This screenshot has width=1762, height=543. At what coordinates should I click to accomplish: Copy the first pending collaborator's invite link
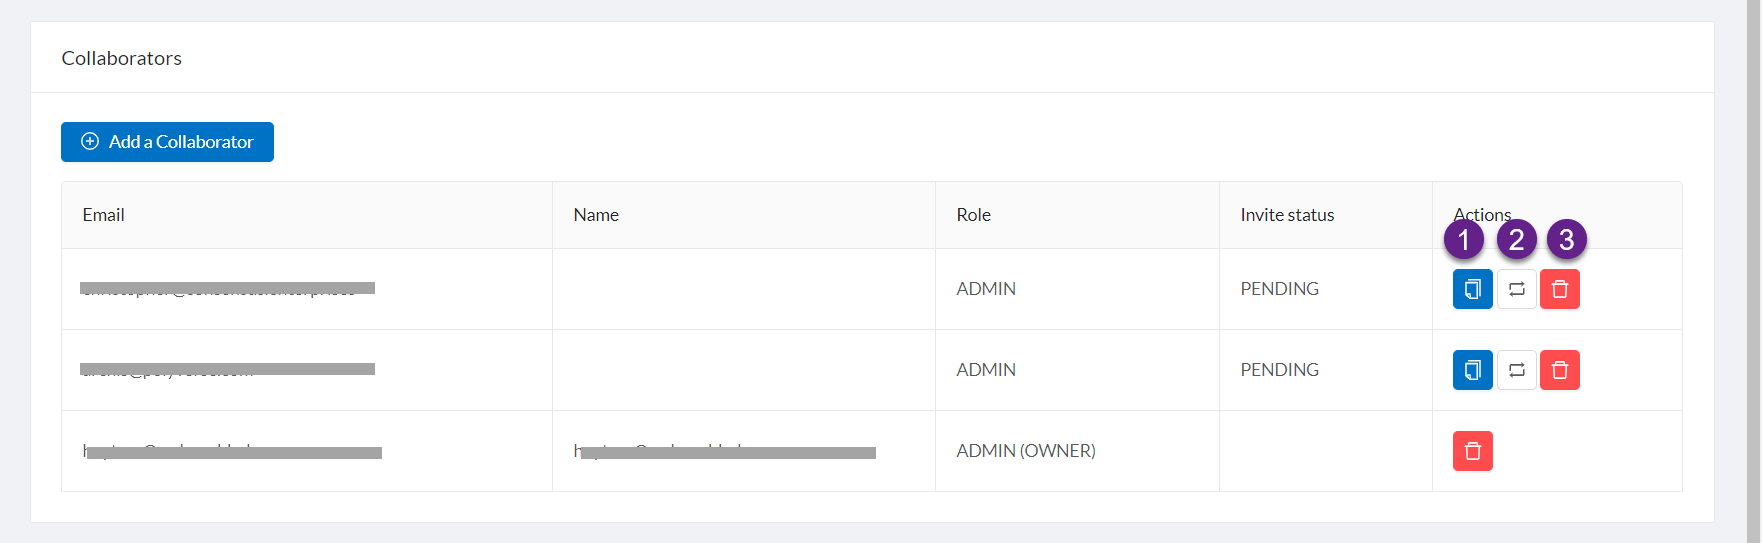pyautogui.click(x=1472, y=289)
